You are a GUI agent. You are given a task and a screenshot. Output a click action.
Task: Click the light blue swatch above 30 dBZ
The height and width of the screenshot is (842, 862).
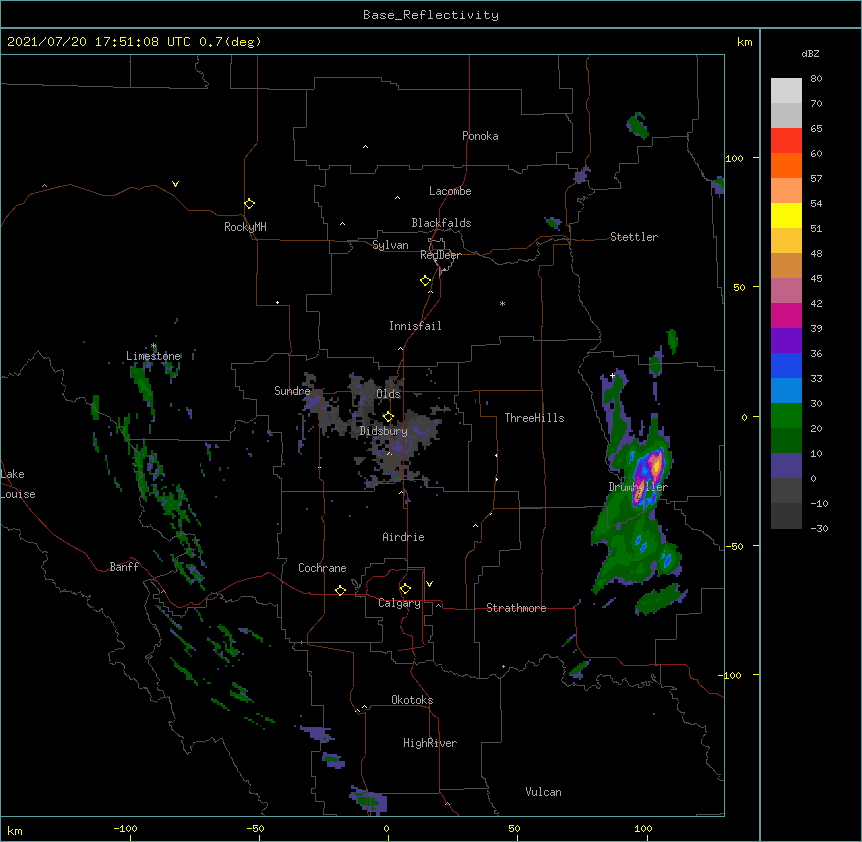tap(786, 391)
